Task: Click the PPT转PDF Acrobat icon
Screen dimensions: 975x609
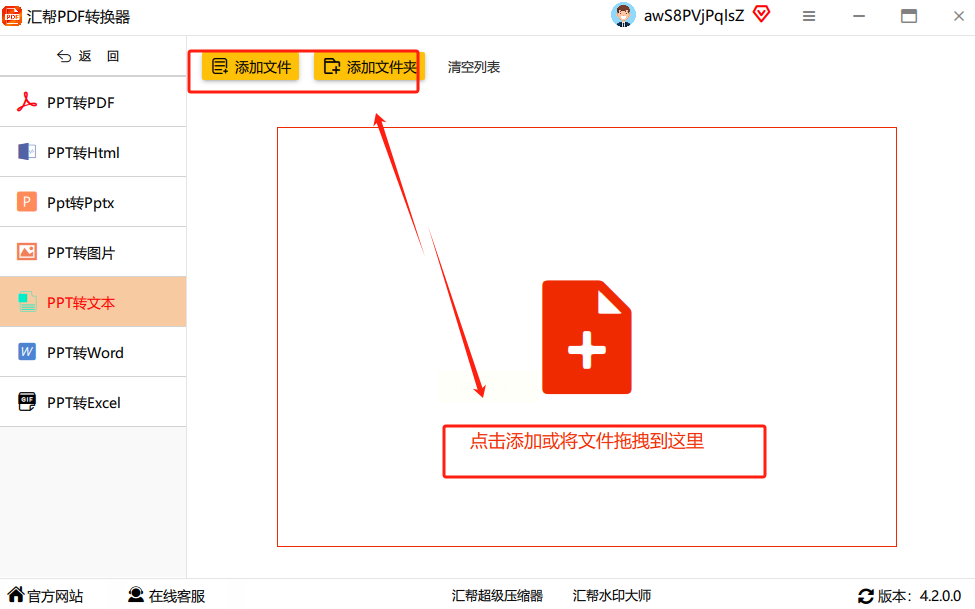Action: pos(27,102)
